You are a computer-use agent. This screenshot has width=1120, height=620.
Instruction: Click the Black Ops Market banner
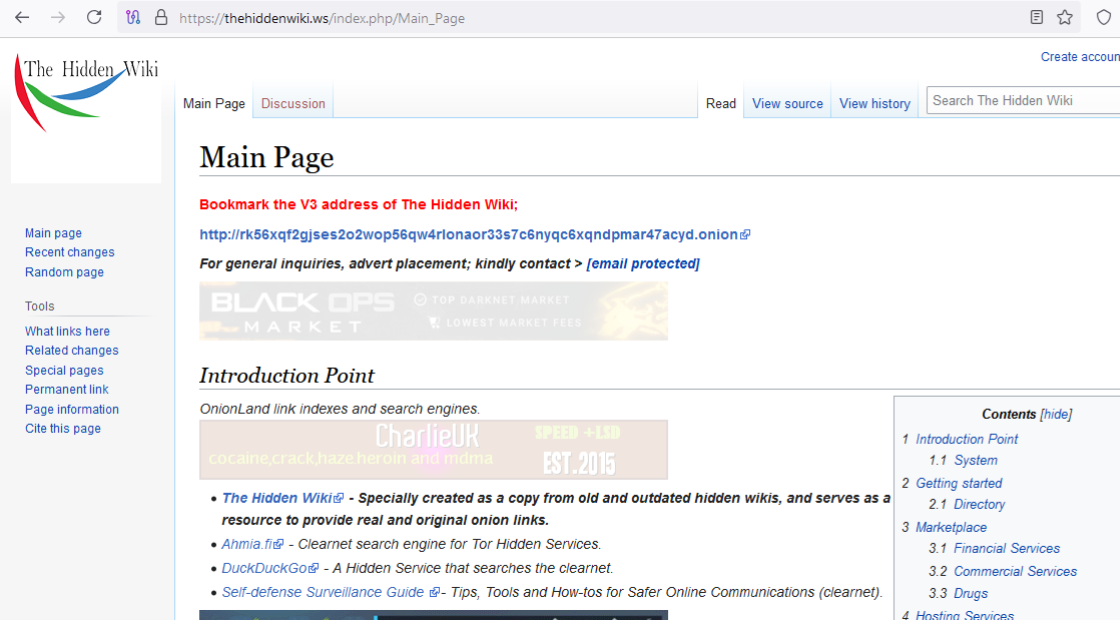pos(434,311)
